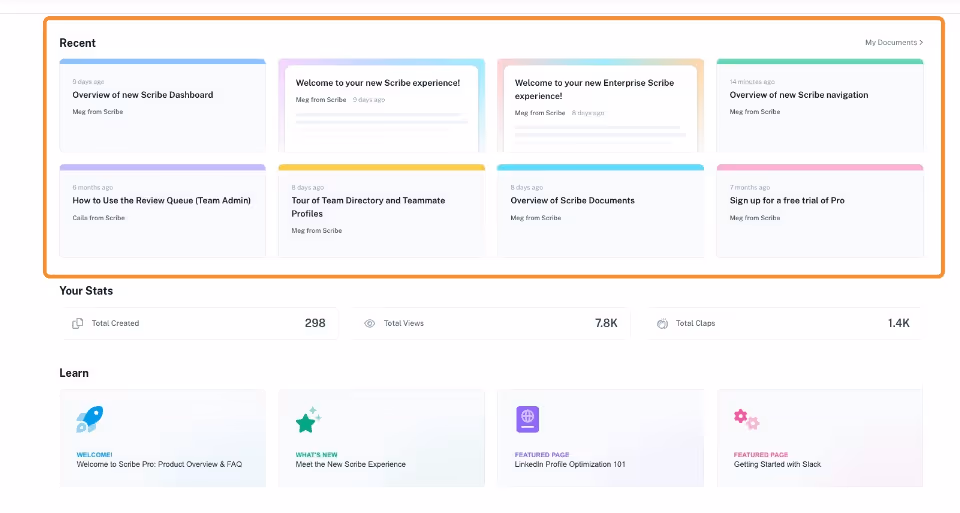
Task: Click the Your Stats heading
Action: coord(86,291)
